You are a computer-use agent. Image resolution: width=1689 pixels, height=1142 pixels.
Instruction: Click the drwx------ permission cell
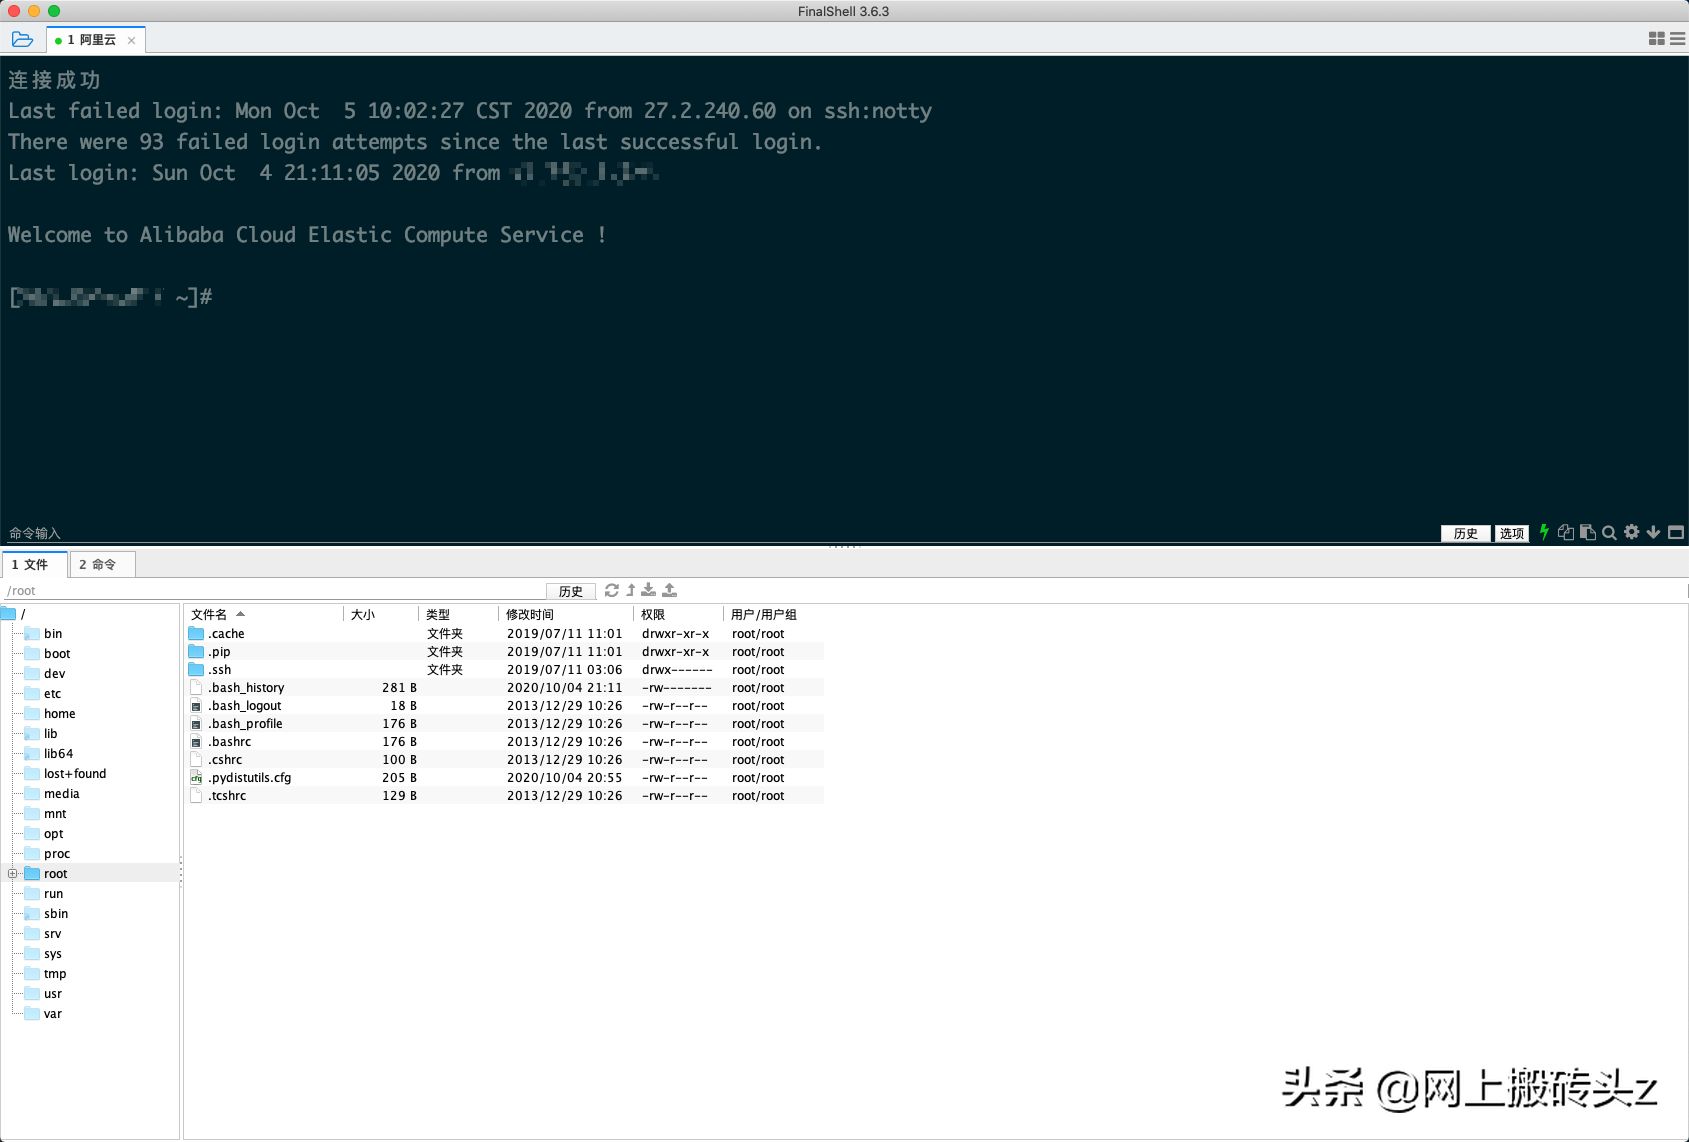[677, 669]
